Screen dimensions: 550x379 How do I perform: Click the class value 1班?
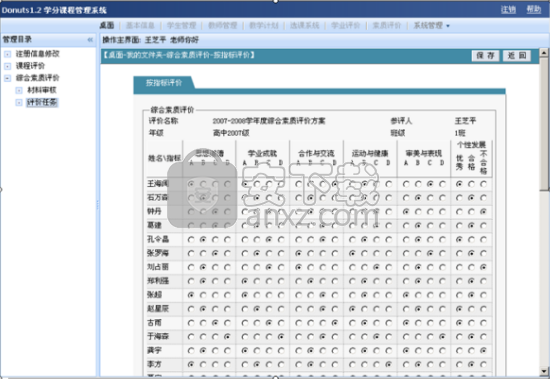click(x=460, y=133)
